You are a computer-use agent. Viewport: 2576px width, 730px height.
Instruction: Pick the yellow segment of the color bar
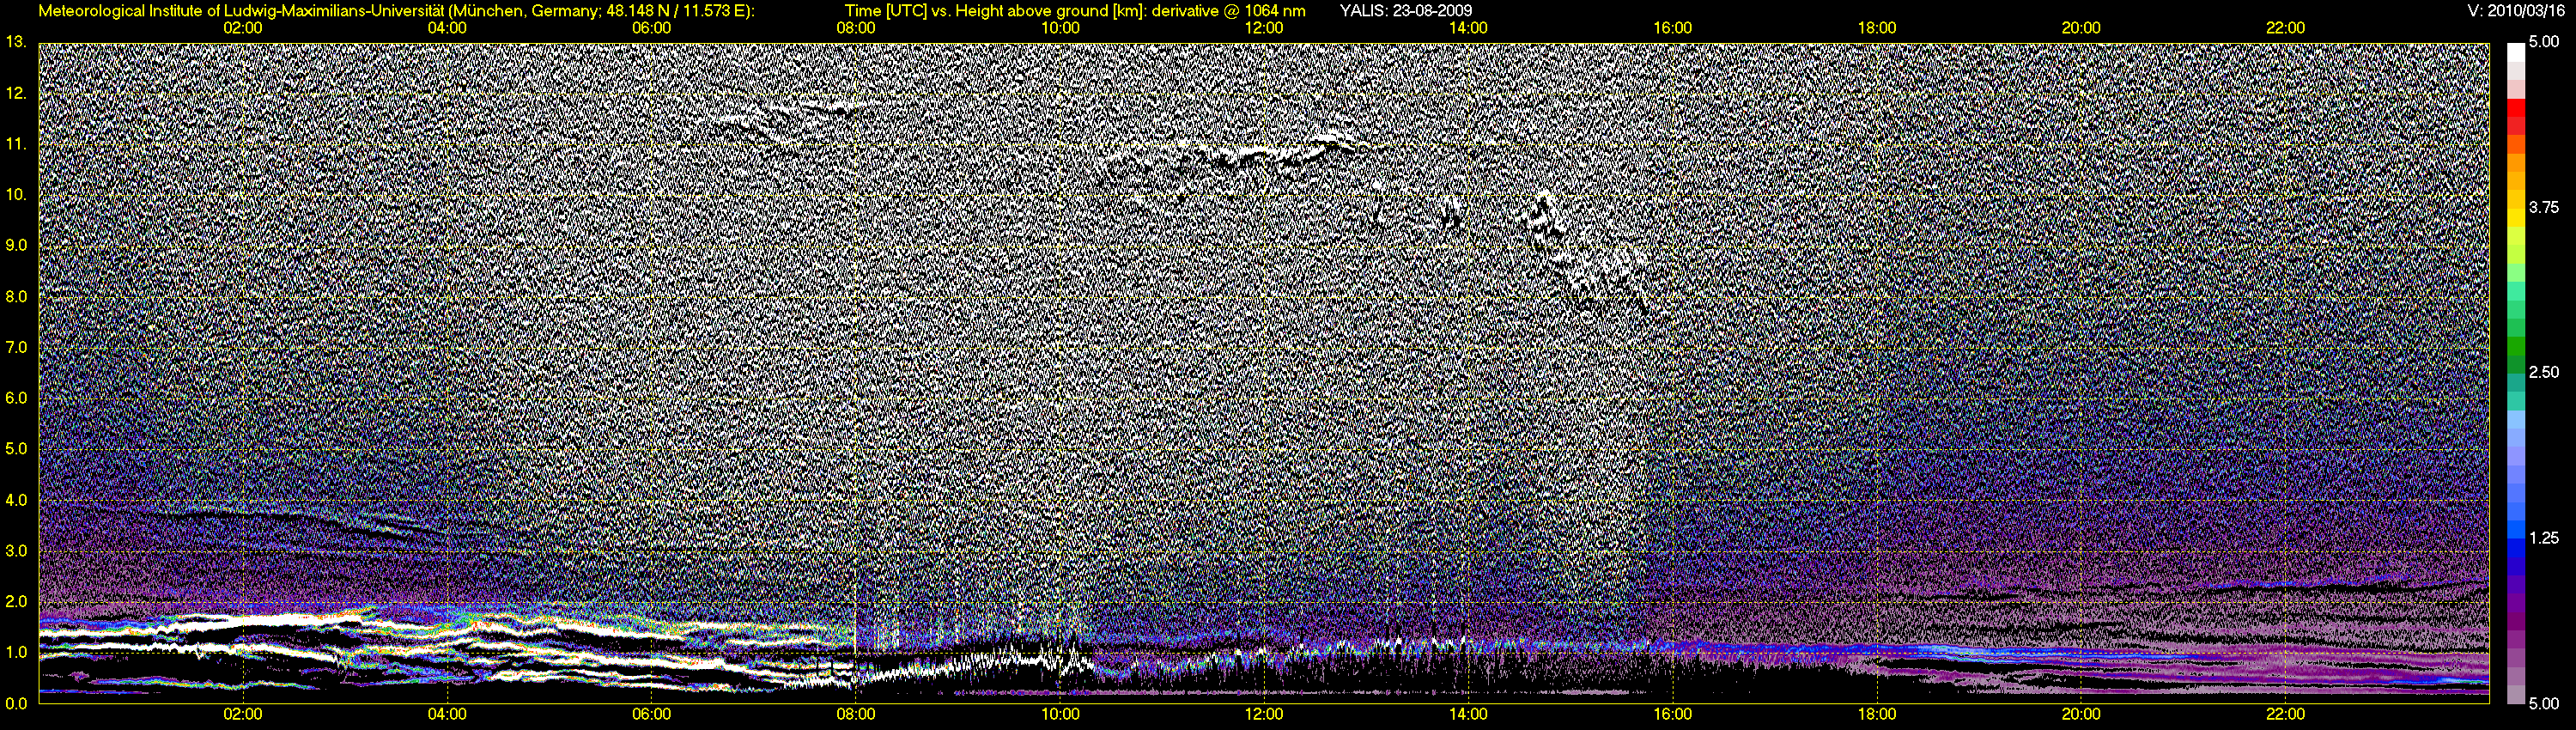pos(2515,218)
